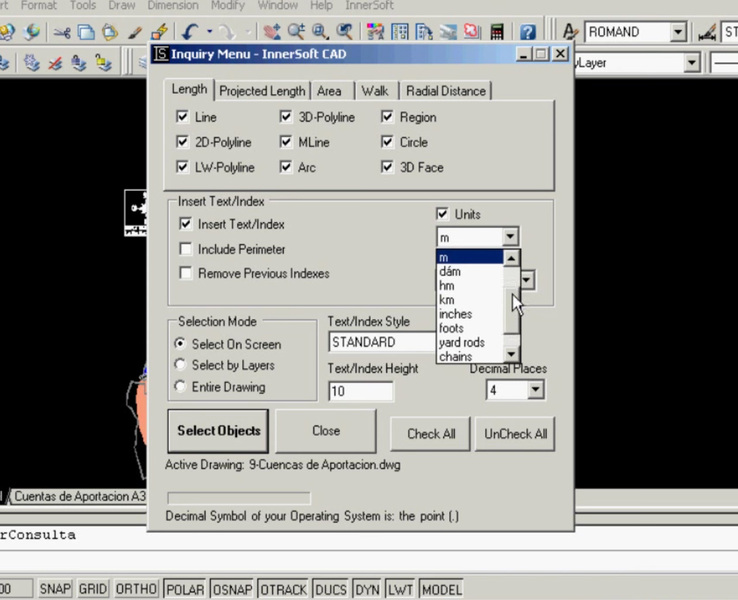Activate the Pan hand tool
The image size is (738, 600).
click(x=272, y=32)
